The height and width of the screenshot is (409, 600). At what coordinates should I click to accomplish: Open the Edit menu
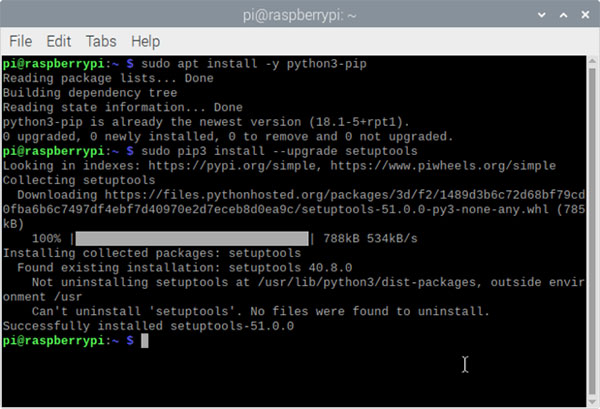(x=59, y=41)
